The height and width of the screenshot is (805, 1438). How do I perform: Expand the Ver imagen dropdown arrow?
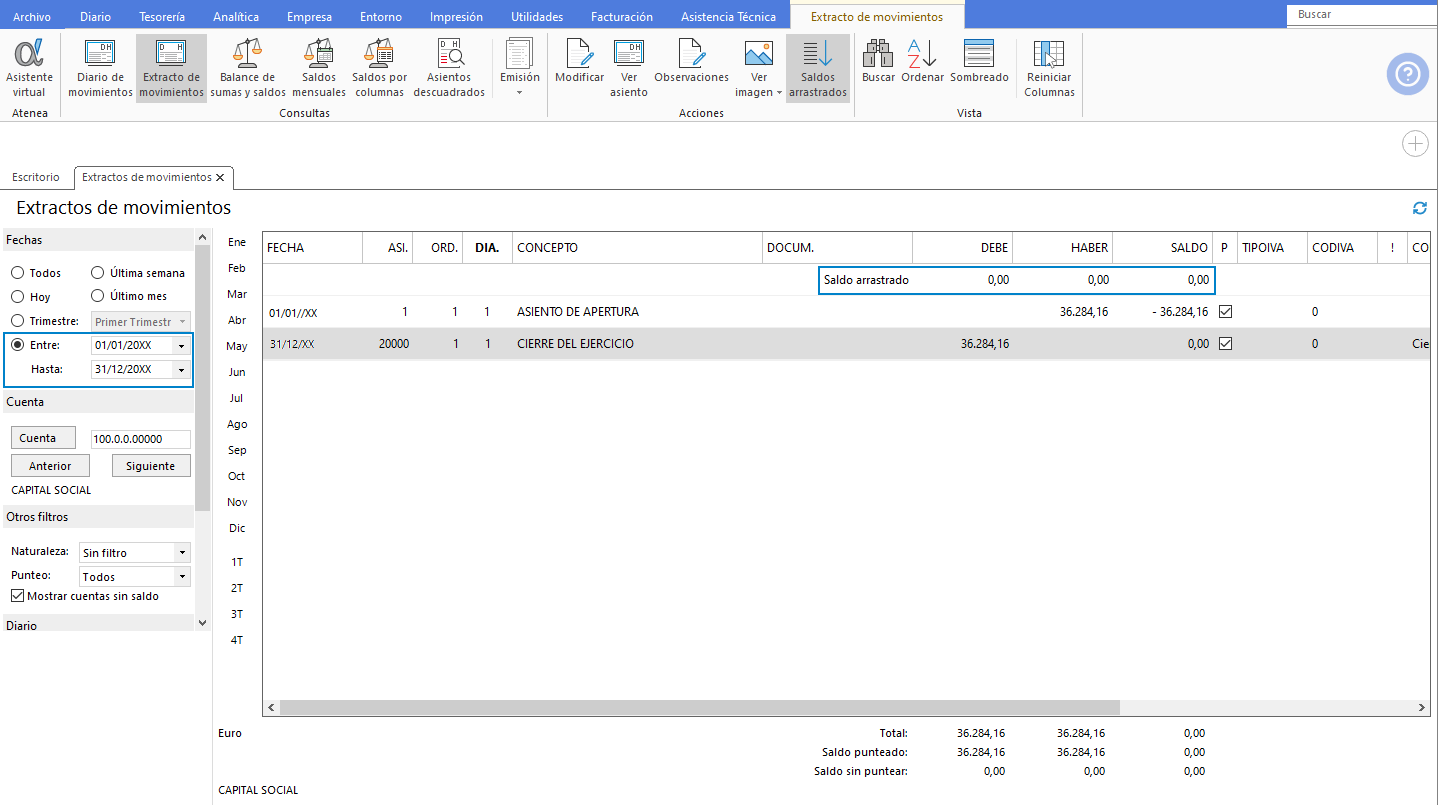coord(779,93)
